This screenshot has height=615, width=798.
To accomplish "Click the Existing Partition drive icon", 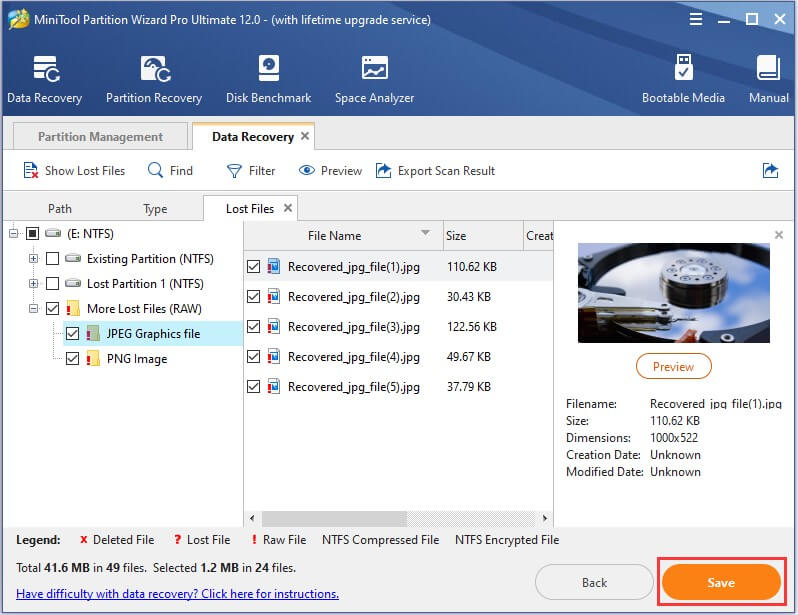I will [73, 258].
